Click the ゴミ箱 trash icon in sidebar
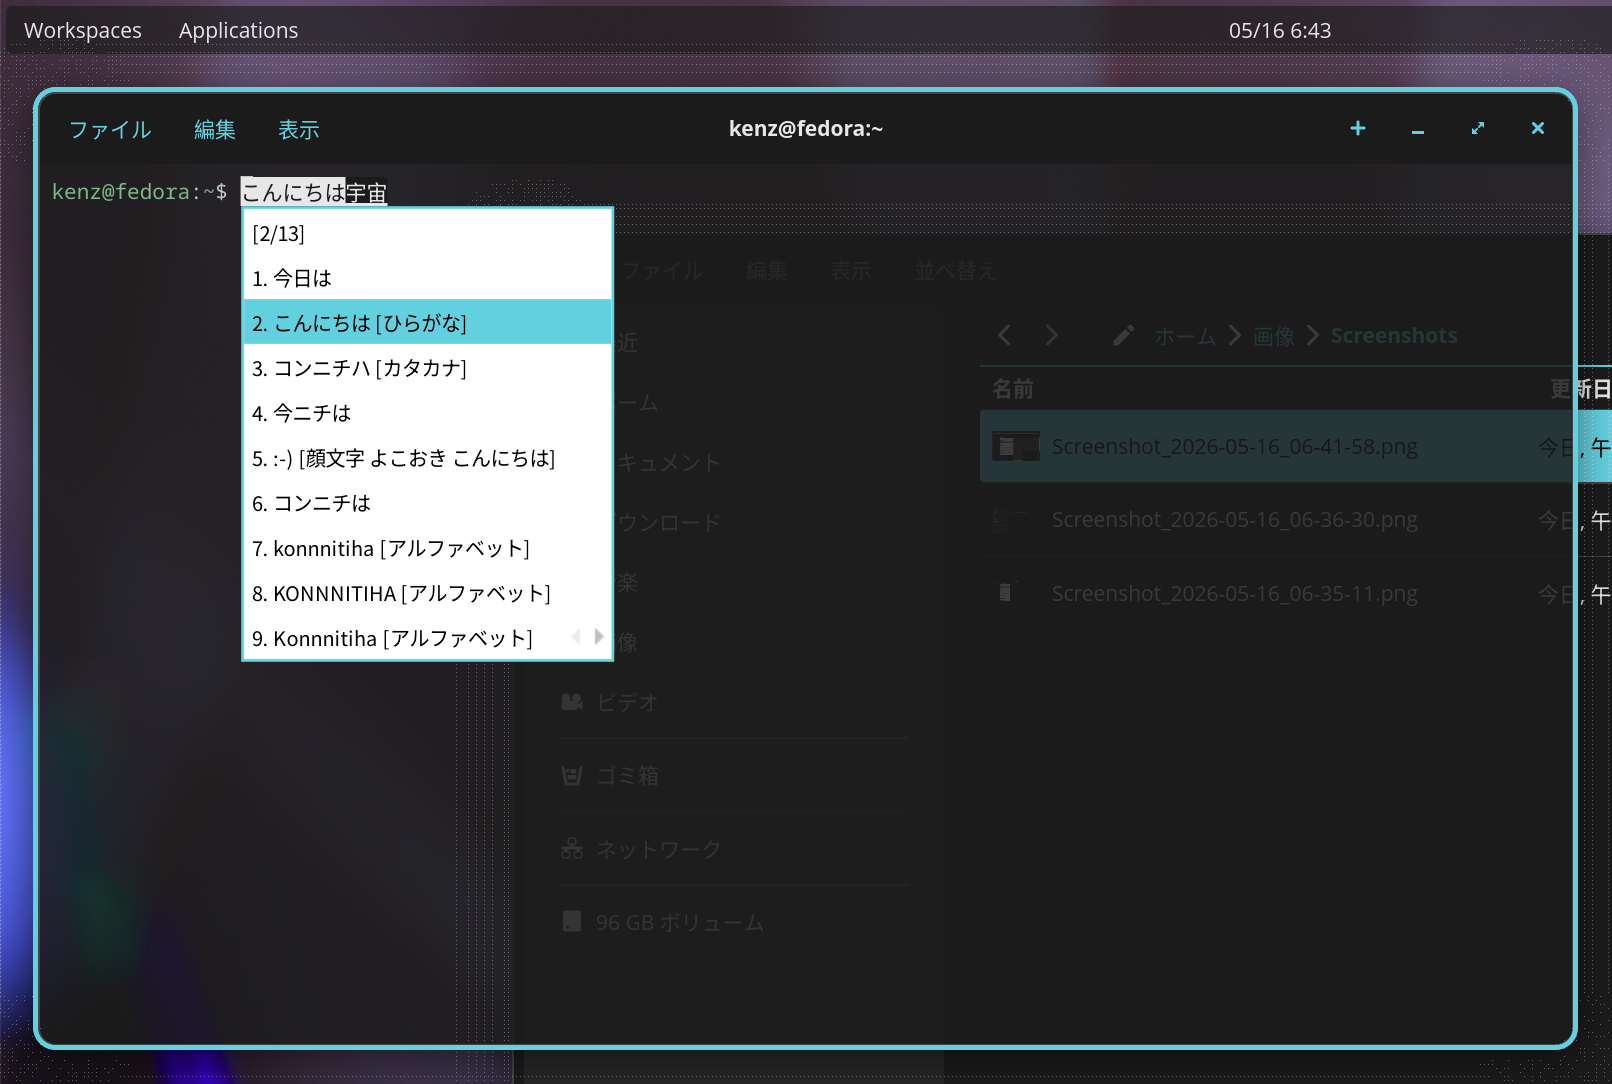Image resolution: width=1612 pixels, height=1084 pixels. click(x=572, y=775)
